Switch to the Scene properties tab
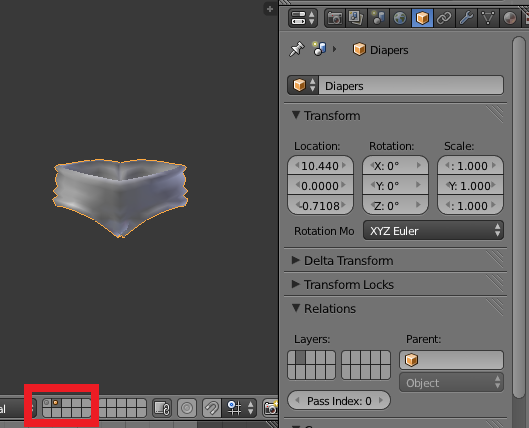The image size is (529, 428). click(x=378, y=18)
